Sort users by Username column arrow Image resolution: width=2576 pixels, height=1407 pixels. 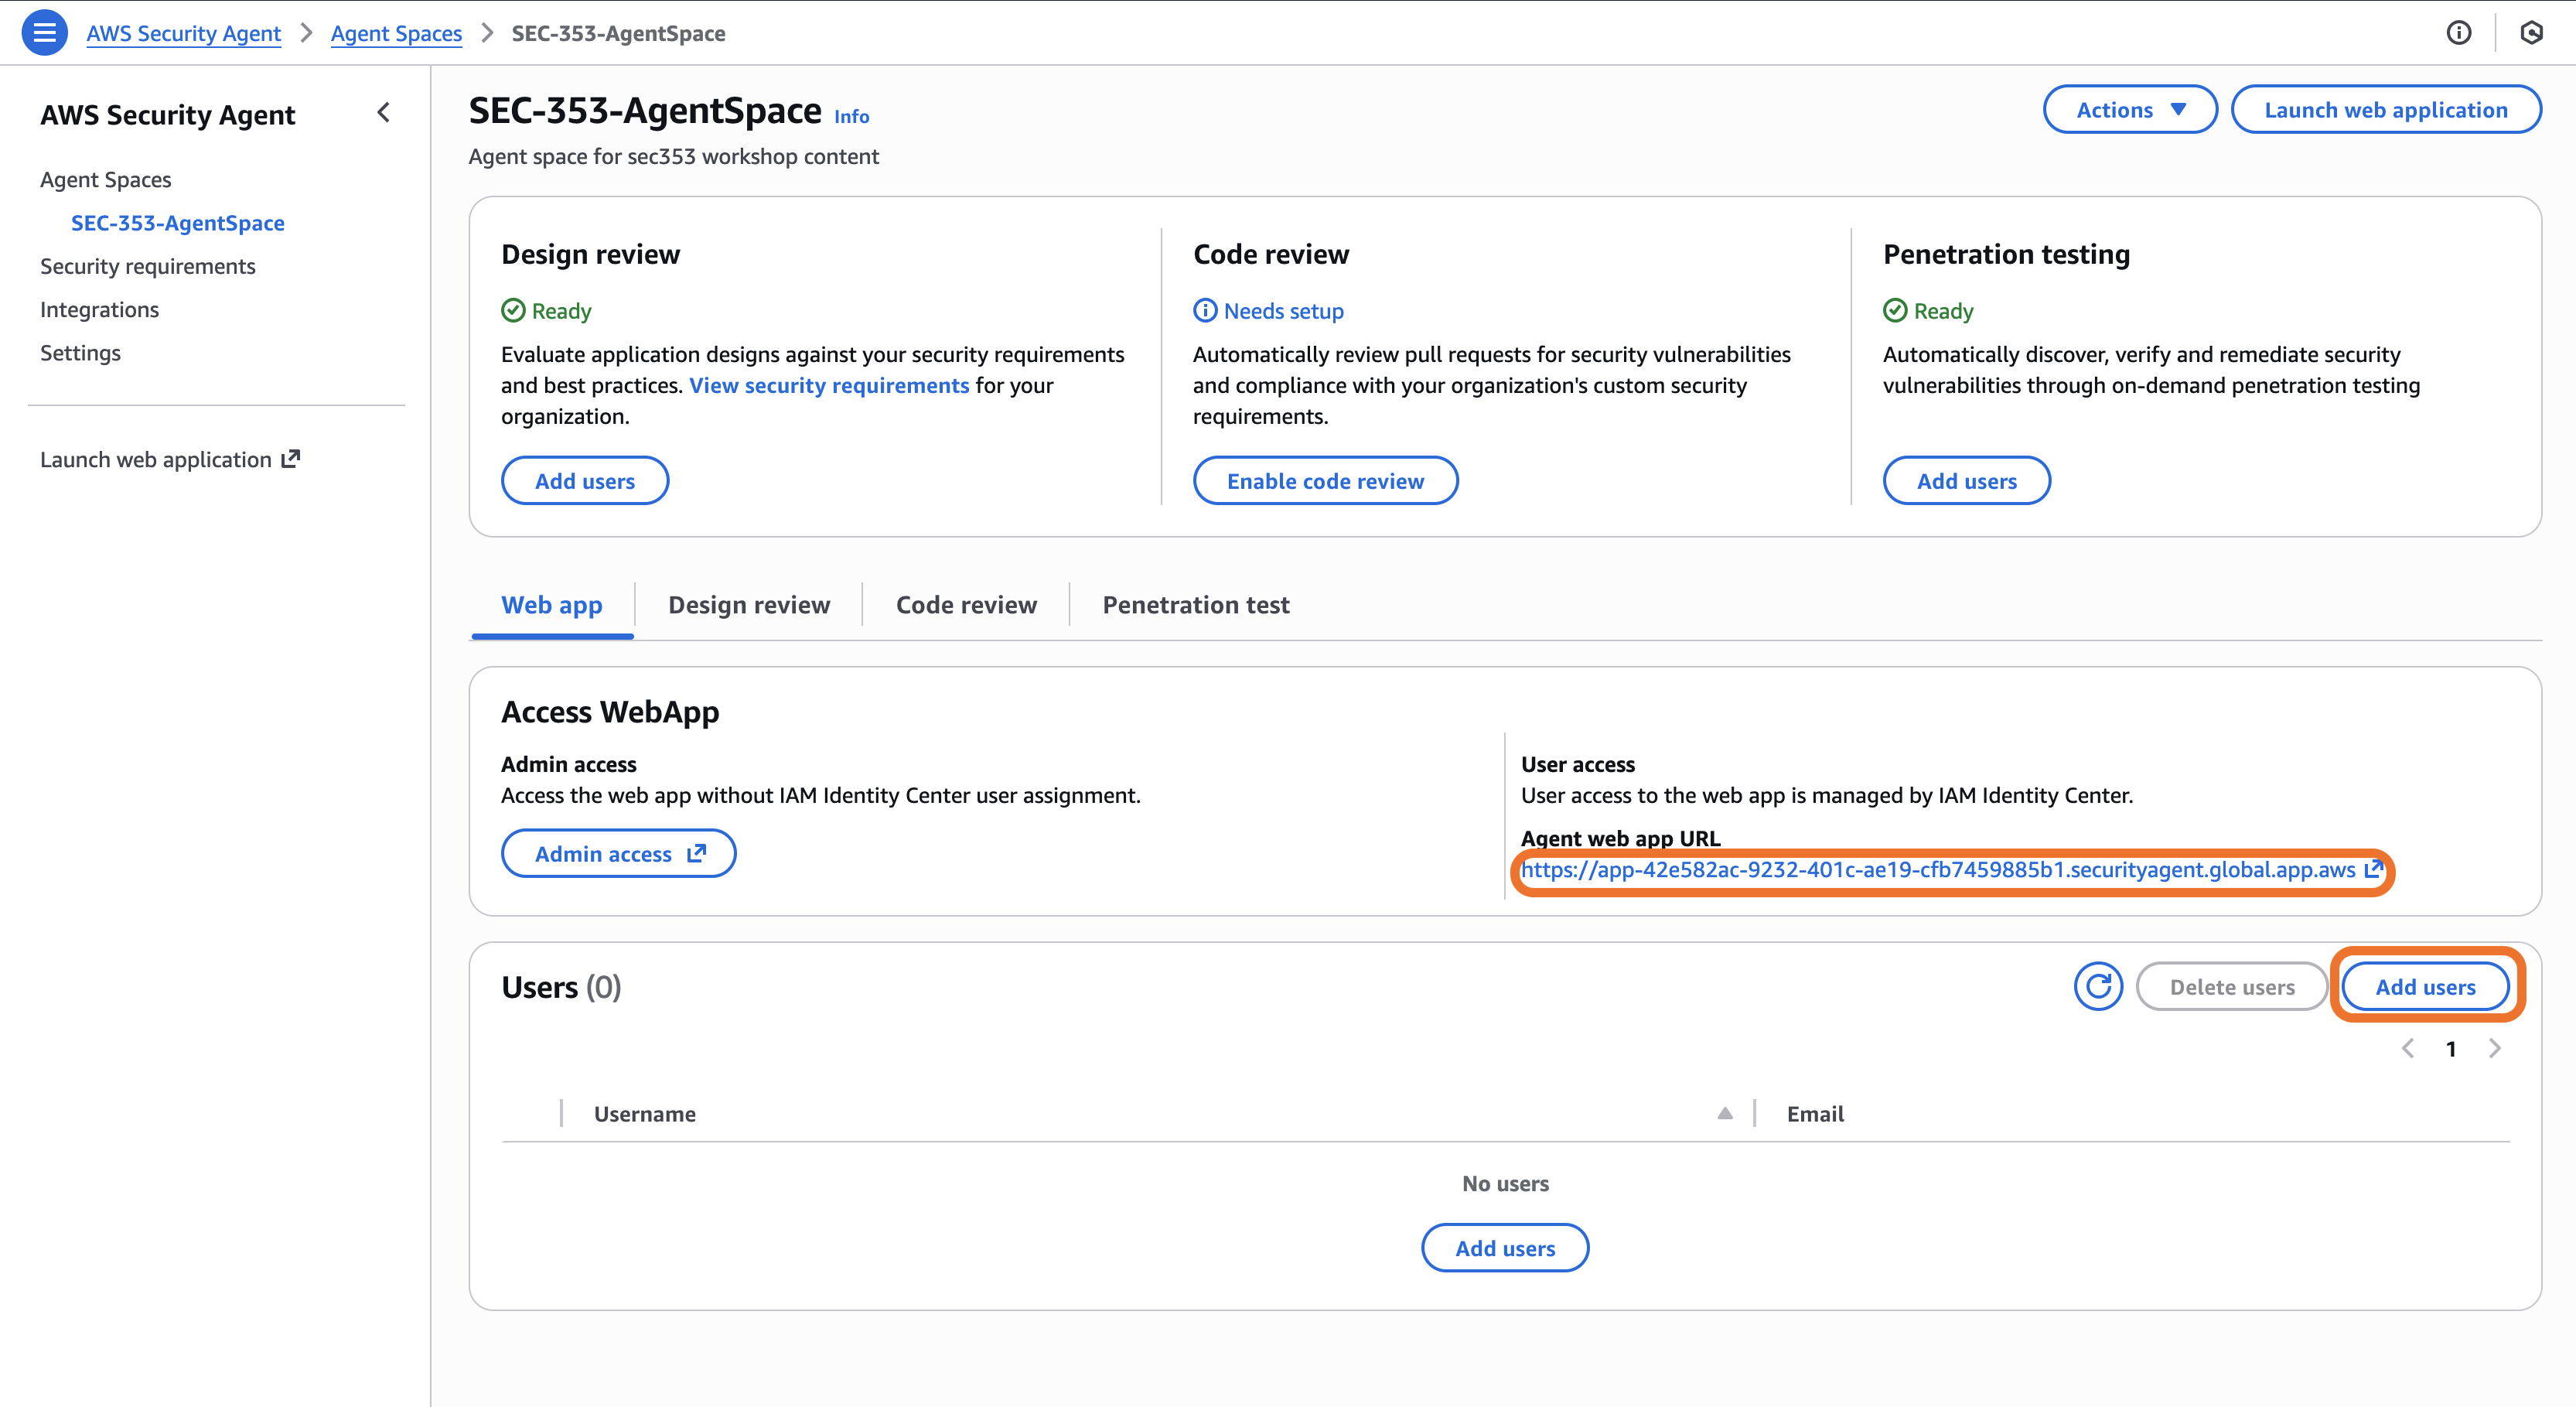coord(1725,1113)
